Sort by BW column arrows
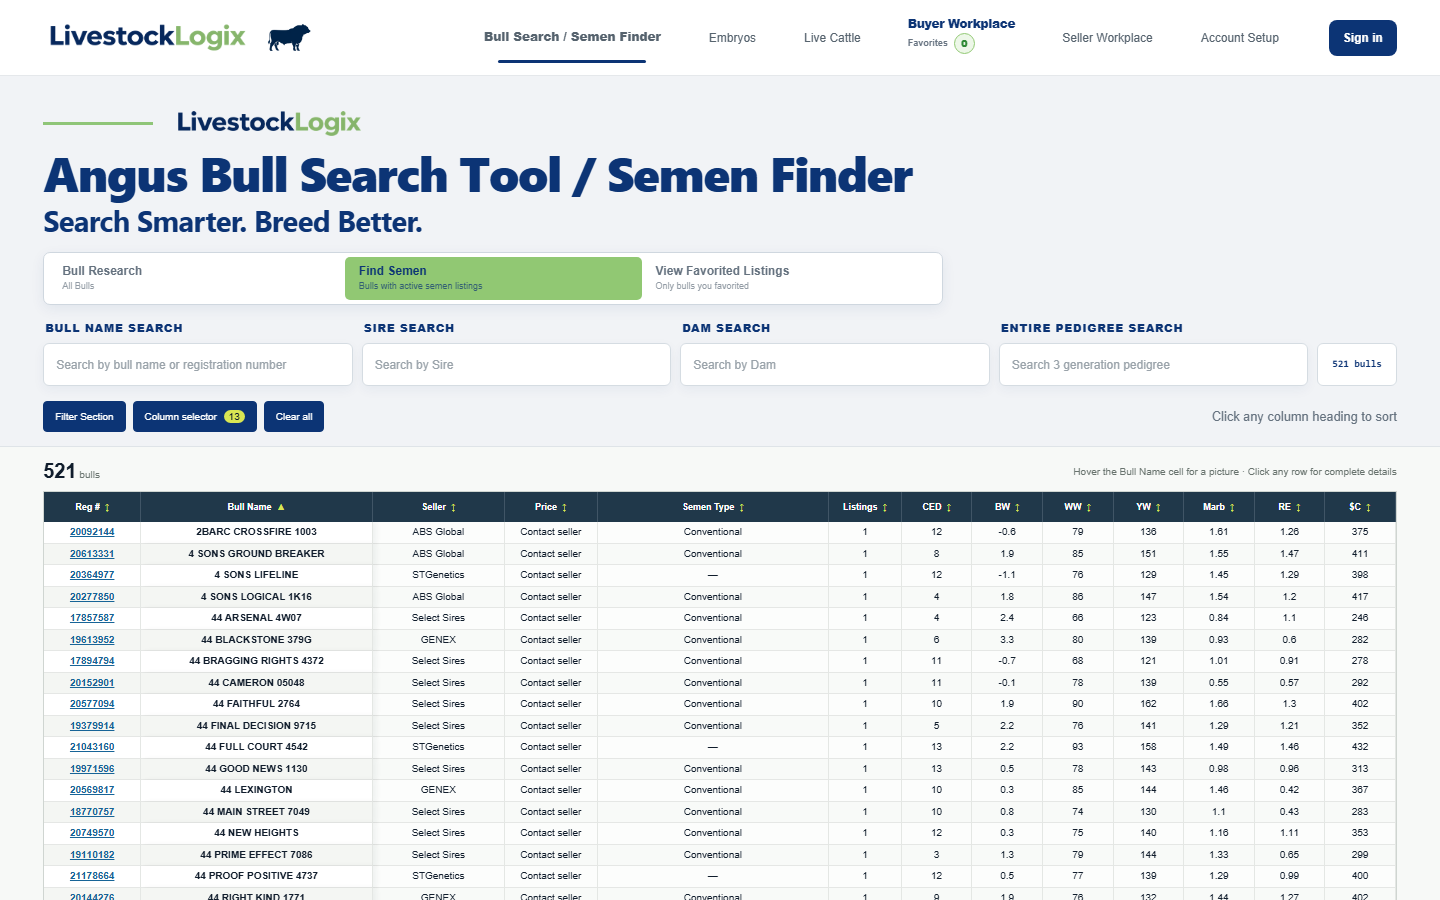The width and height of the screenshot is (1440, 900). [1017, 508]
